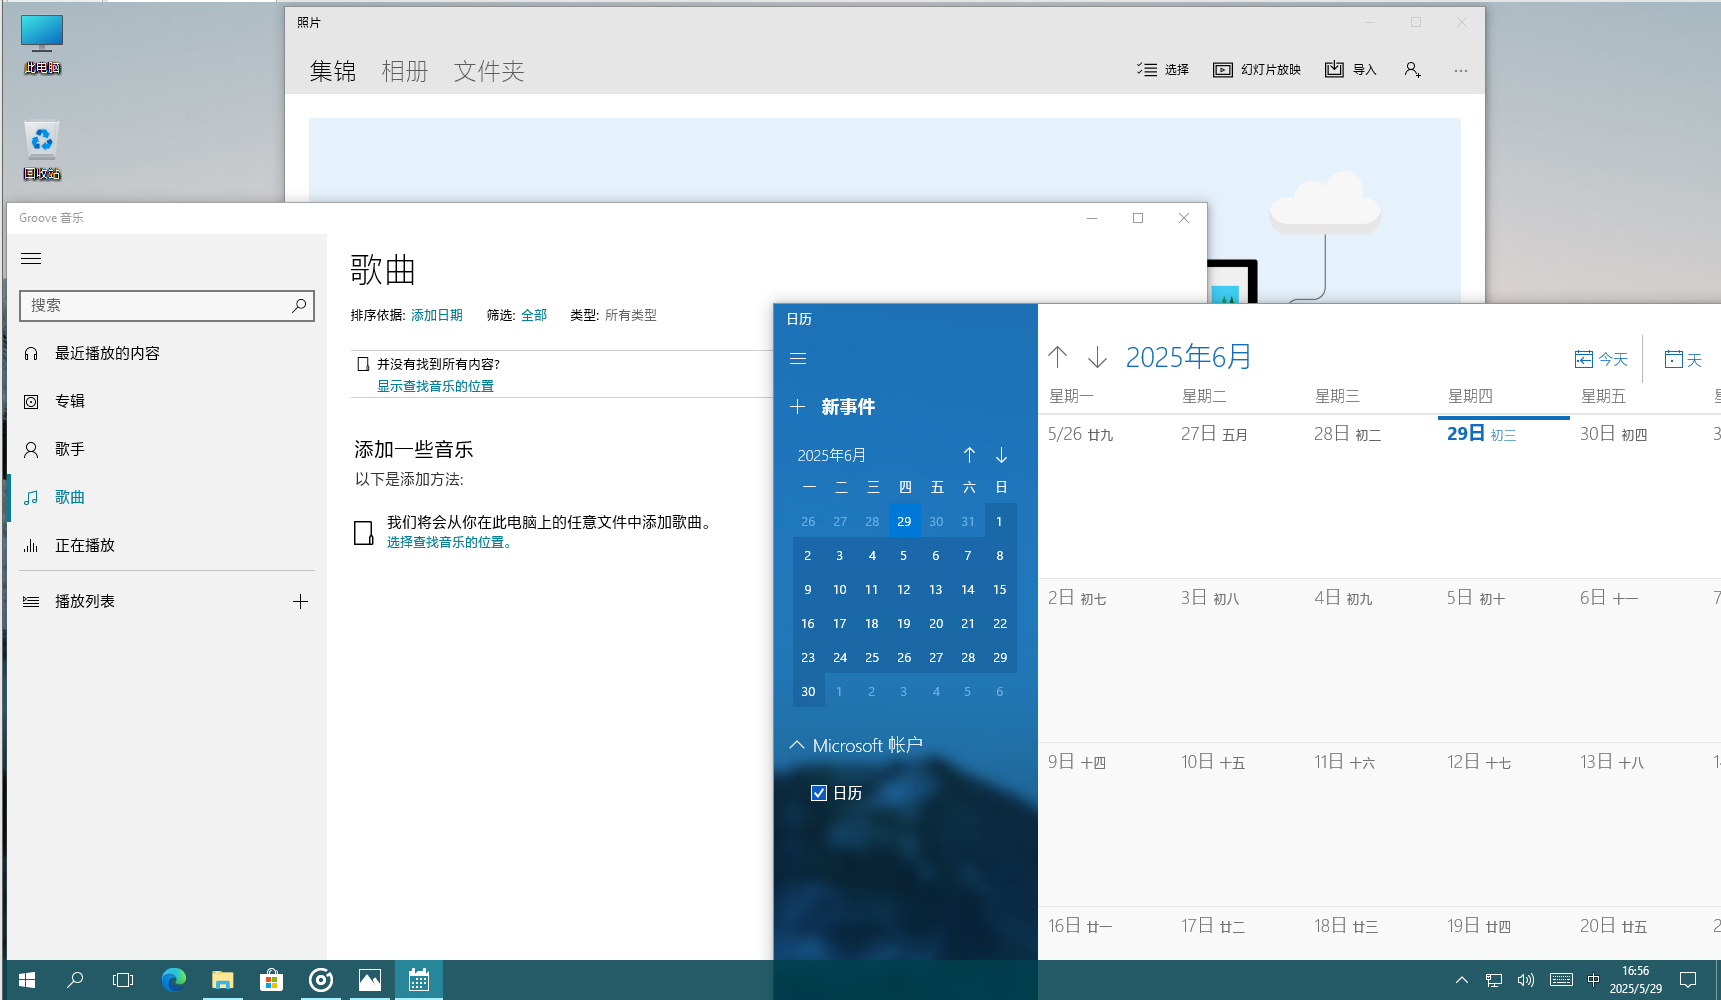Click the 显示查找音乐的位置 link

click(x=435, y=386)
